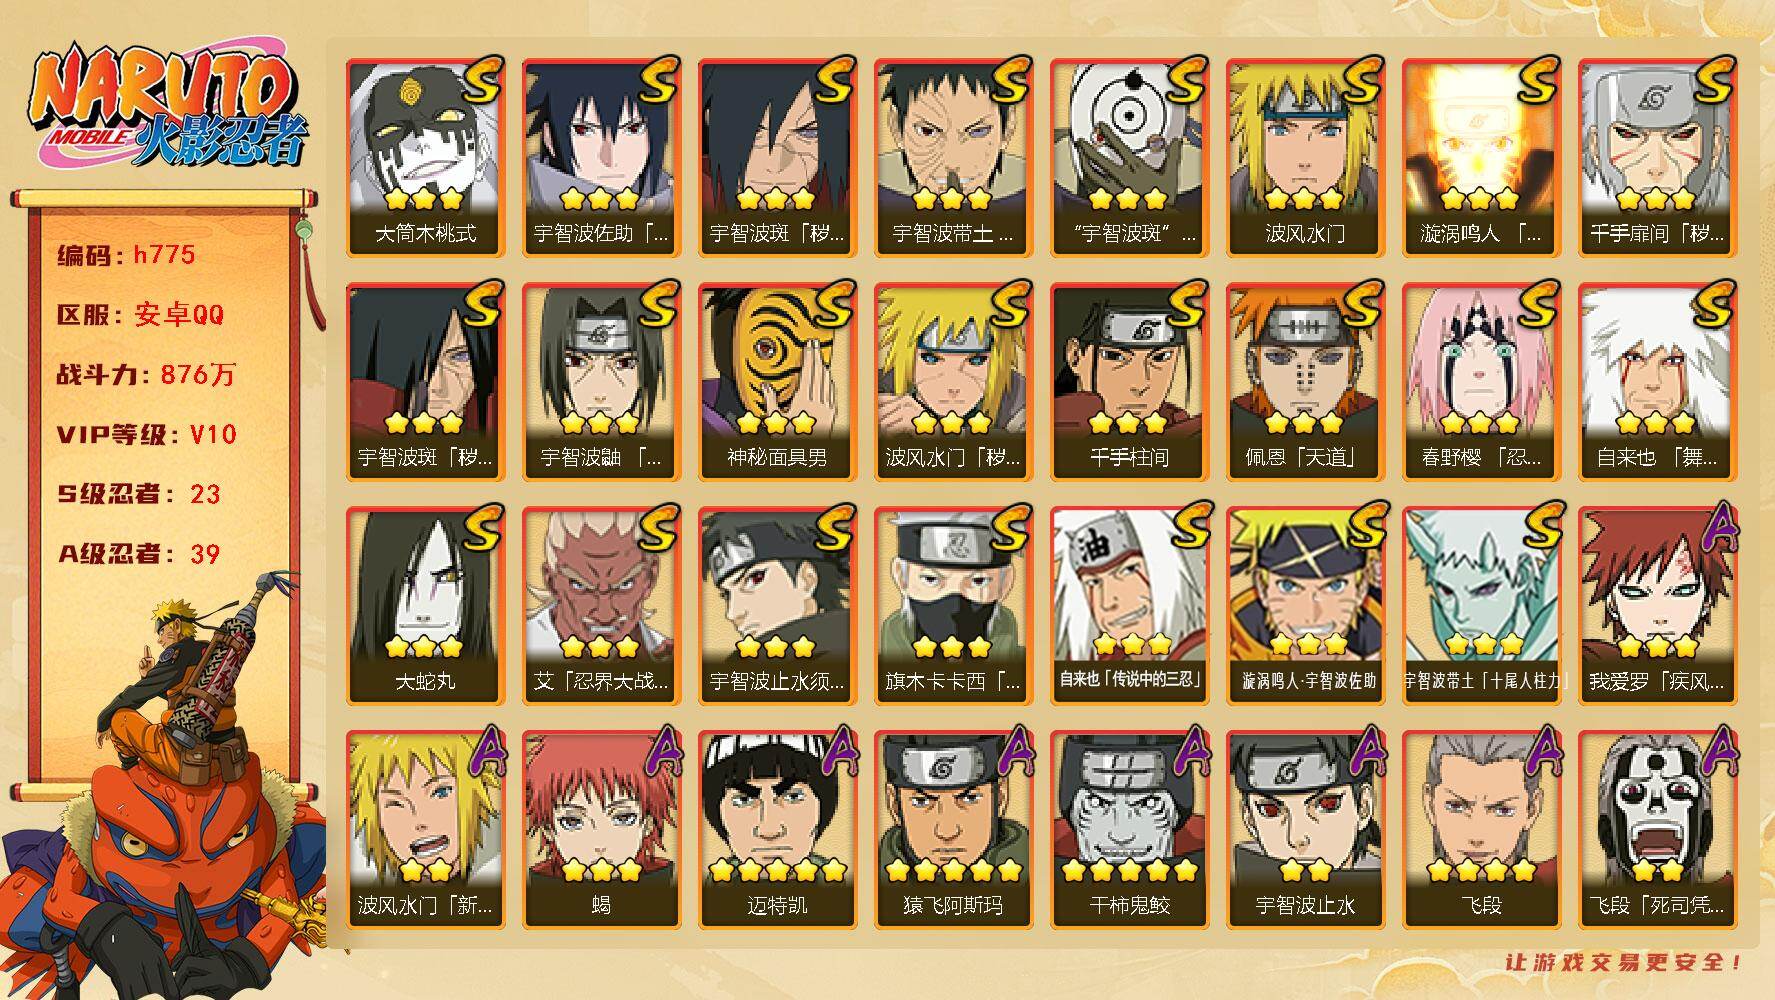1775x1000 pixels.
Task: Select the 大筒木桃式 ninja card
Action: point(425,158)
